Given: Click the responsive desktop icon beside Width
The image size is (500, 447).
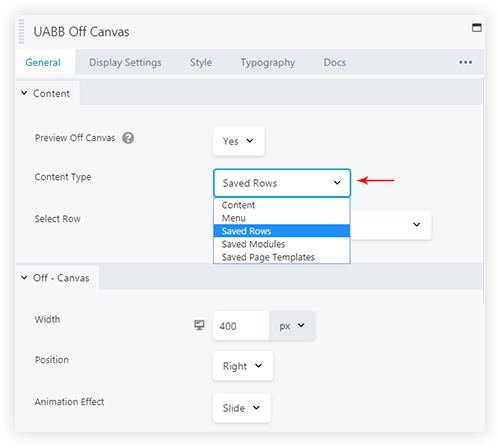Looking at the screenshot, I should (x=199, y=325).
